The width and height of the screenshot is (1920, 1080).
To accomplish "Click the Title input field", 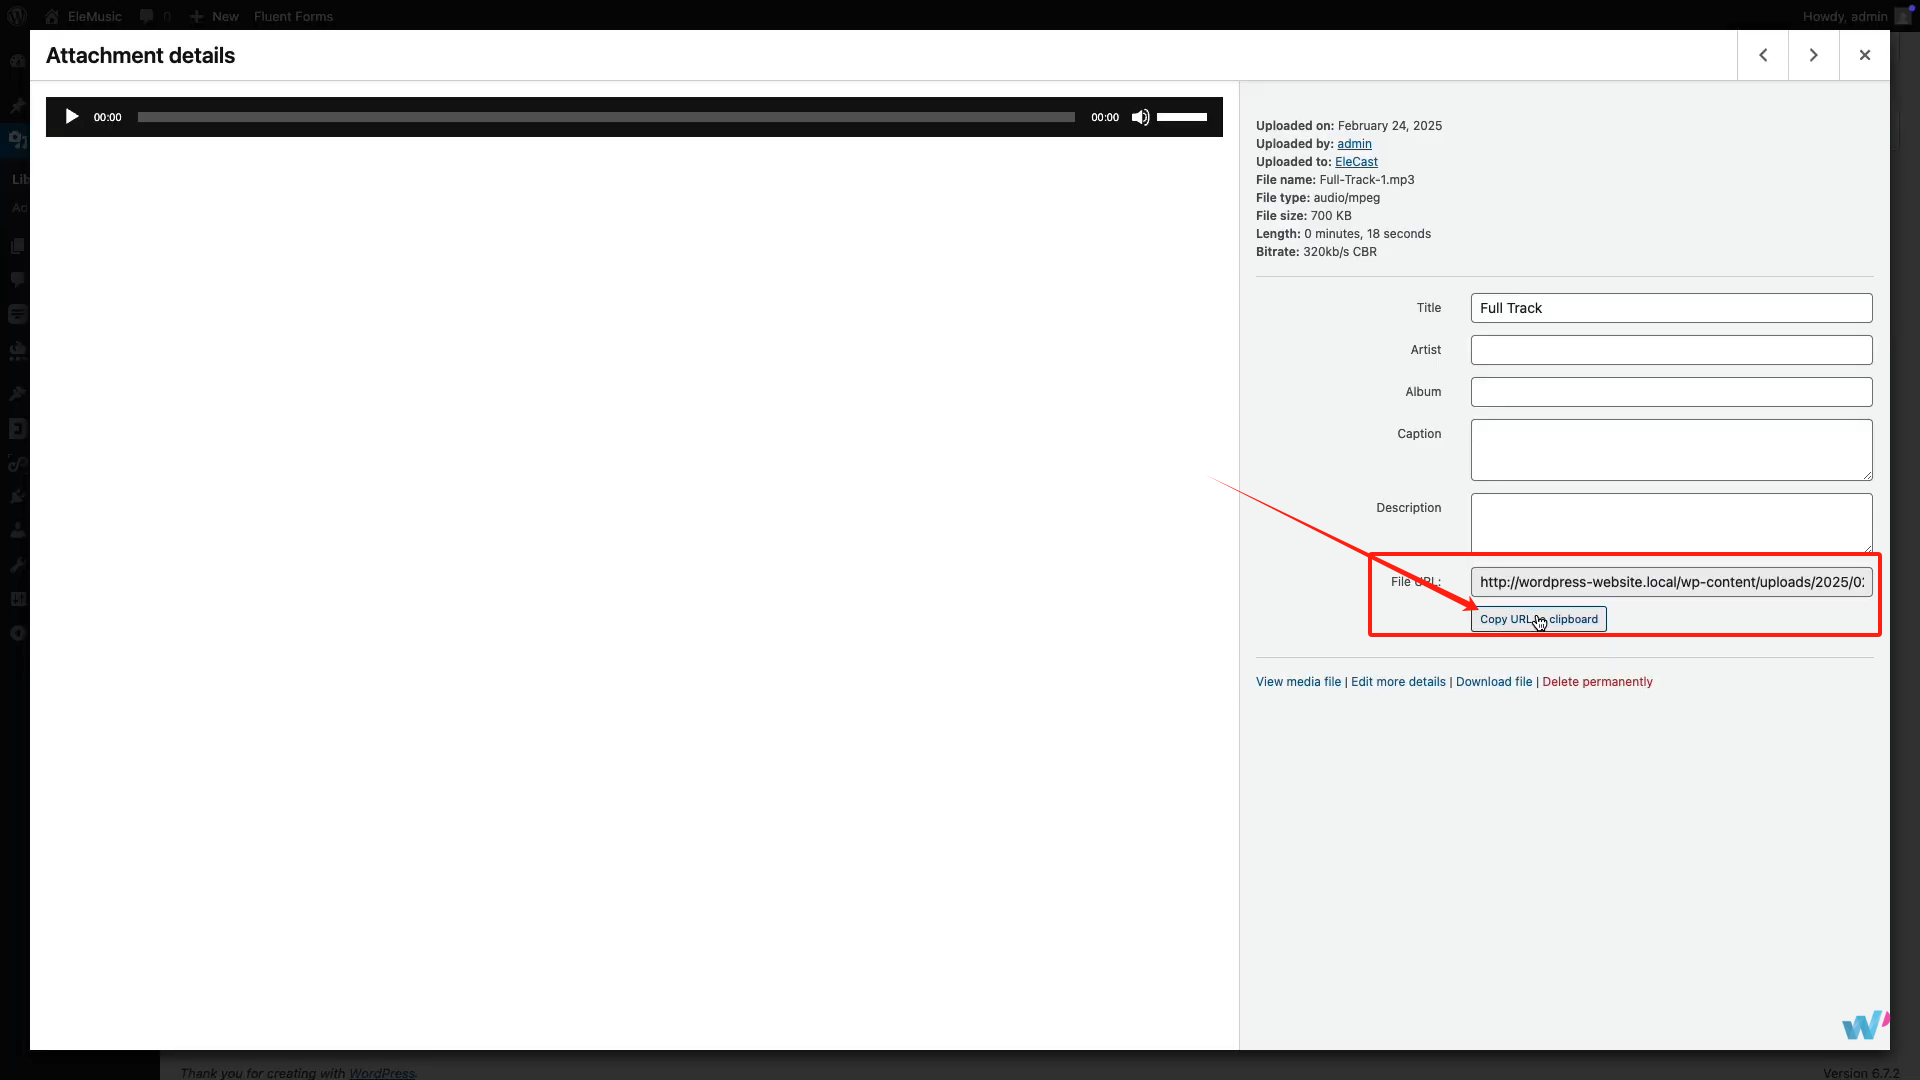I will 1670,308.
